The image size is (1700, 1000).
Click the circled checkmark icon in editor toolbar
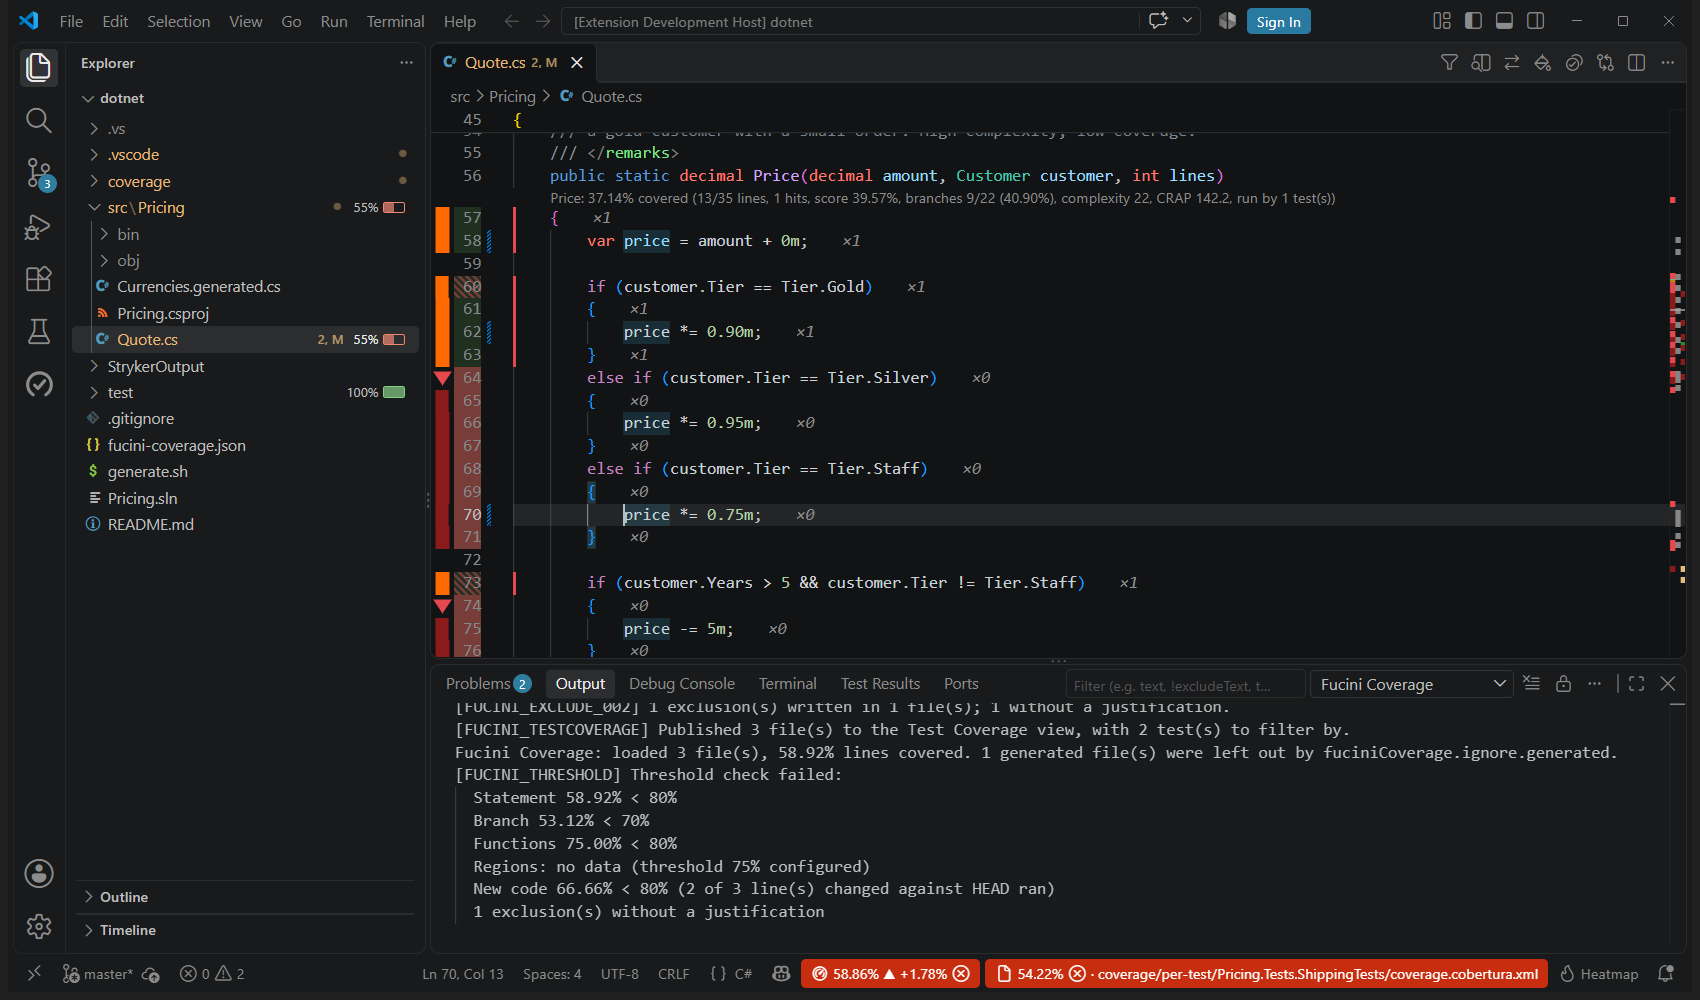point(1574,63)
